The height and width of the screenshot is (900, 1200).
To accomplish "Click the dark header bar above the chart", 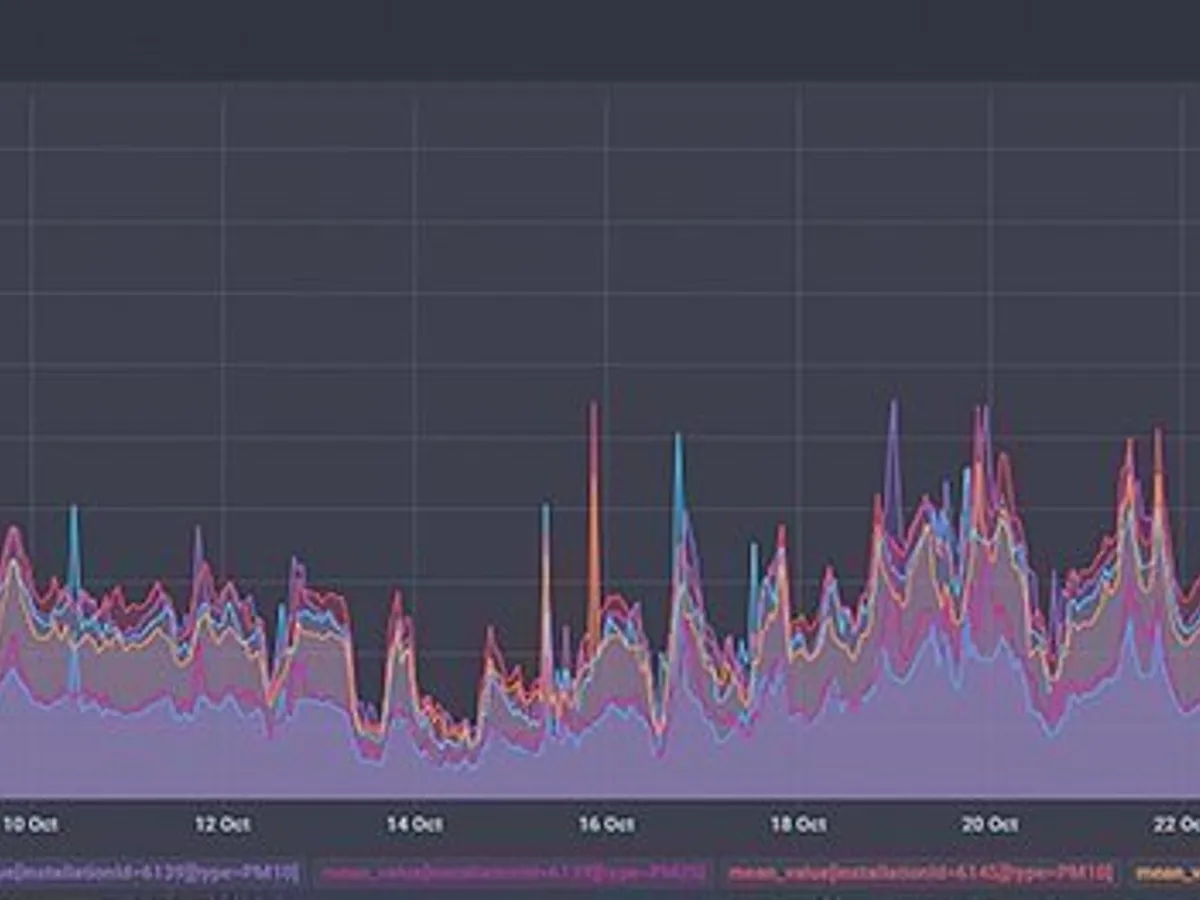I will click(600, 40).
